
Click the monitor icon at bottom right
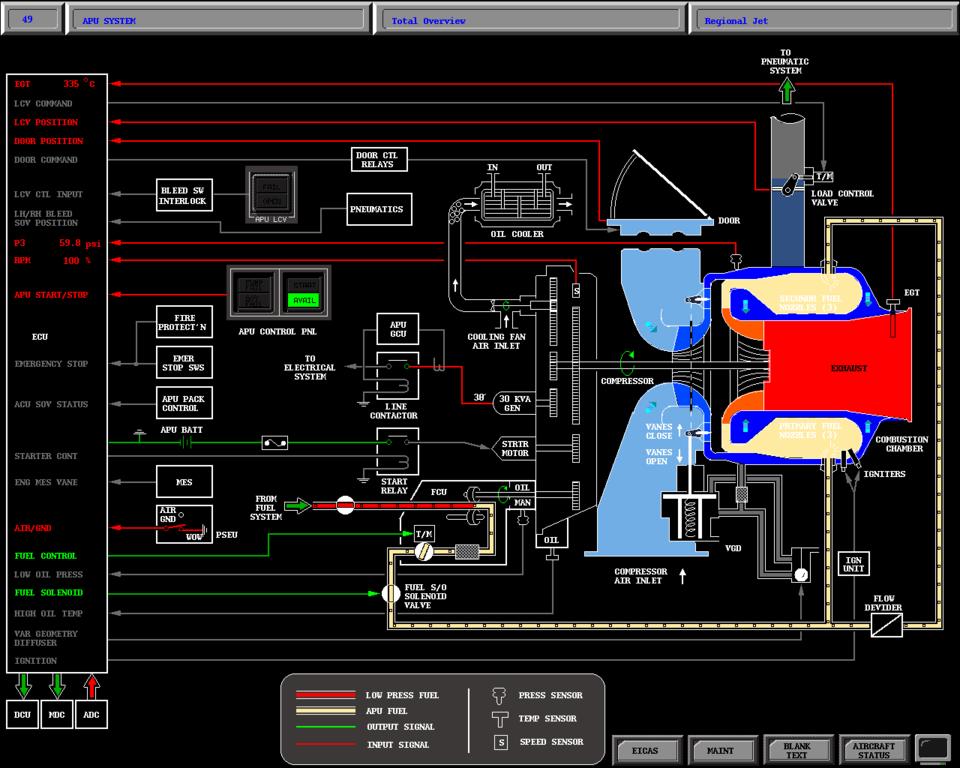click(934, 748)
